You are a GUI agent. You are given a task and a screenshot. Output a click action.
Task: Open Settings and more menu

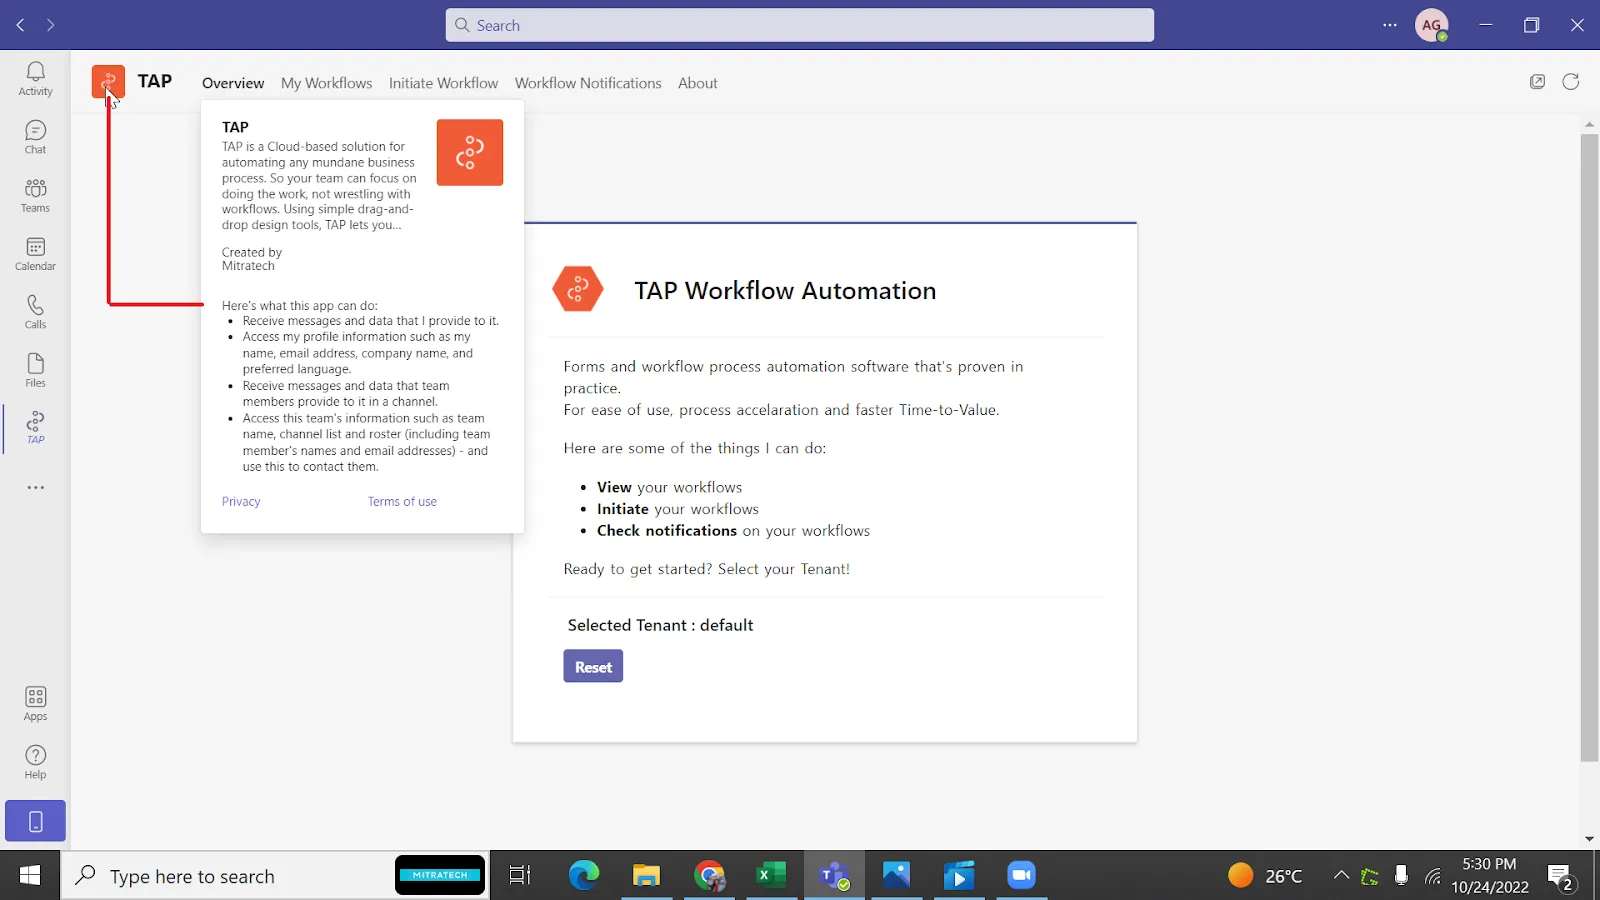coord(1389,25)
